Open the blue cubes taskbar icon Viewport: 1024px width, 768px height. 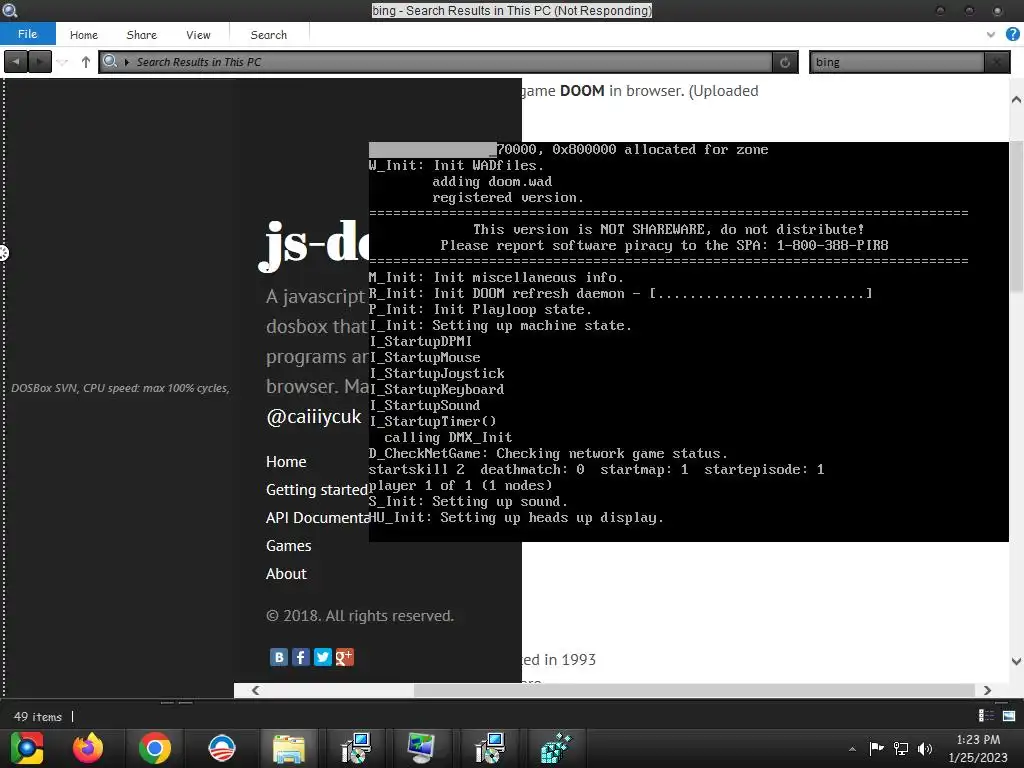556,748
